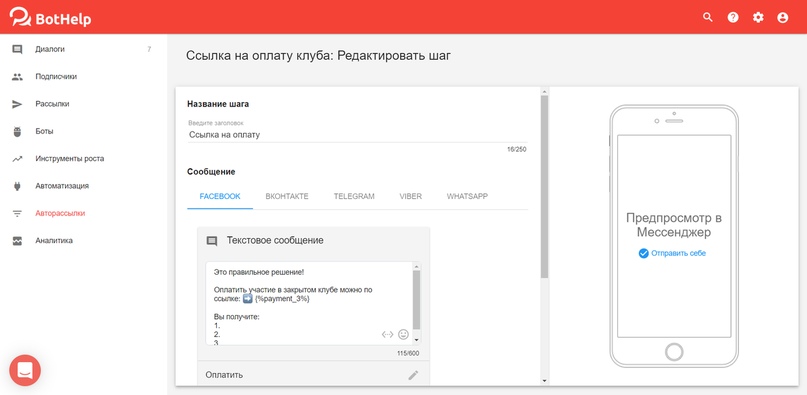Open the search icon in header
This screenshot has height=395, width=807.
708,18
